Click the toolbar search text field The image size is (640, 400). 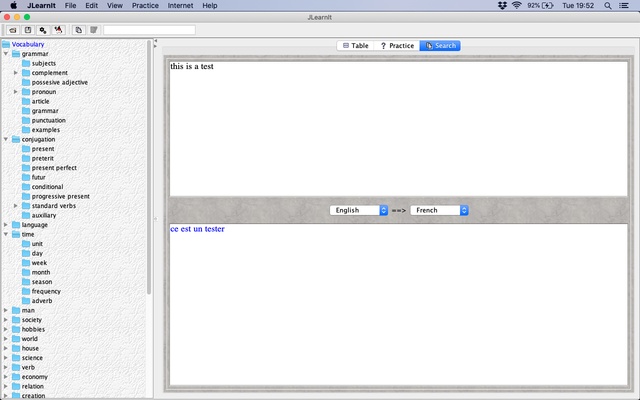[x=149, y=30]
